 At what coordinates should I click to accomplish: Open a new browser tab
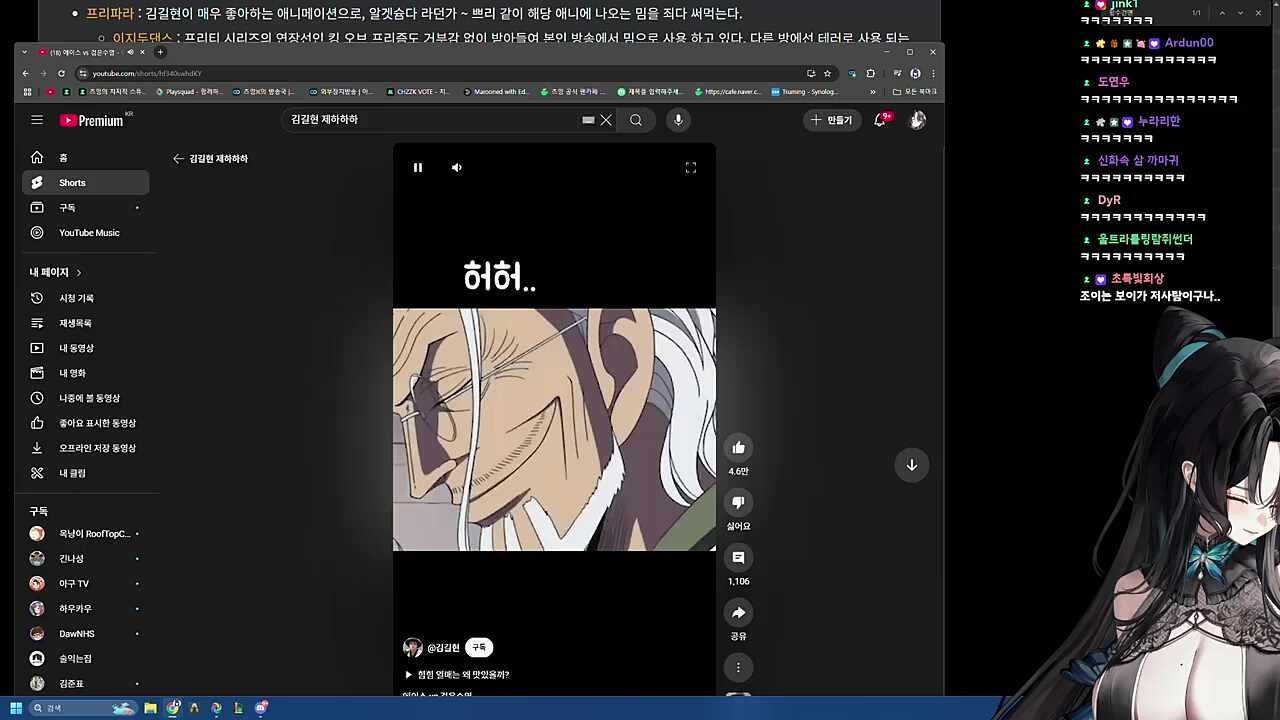pos(160,52)
